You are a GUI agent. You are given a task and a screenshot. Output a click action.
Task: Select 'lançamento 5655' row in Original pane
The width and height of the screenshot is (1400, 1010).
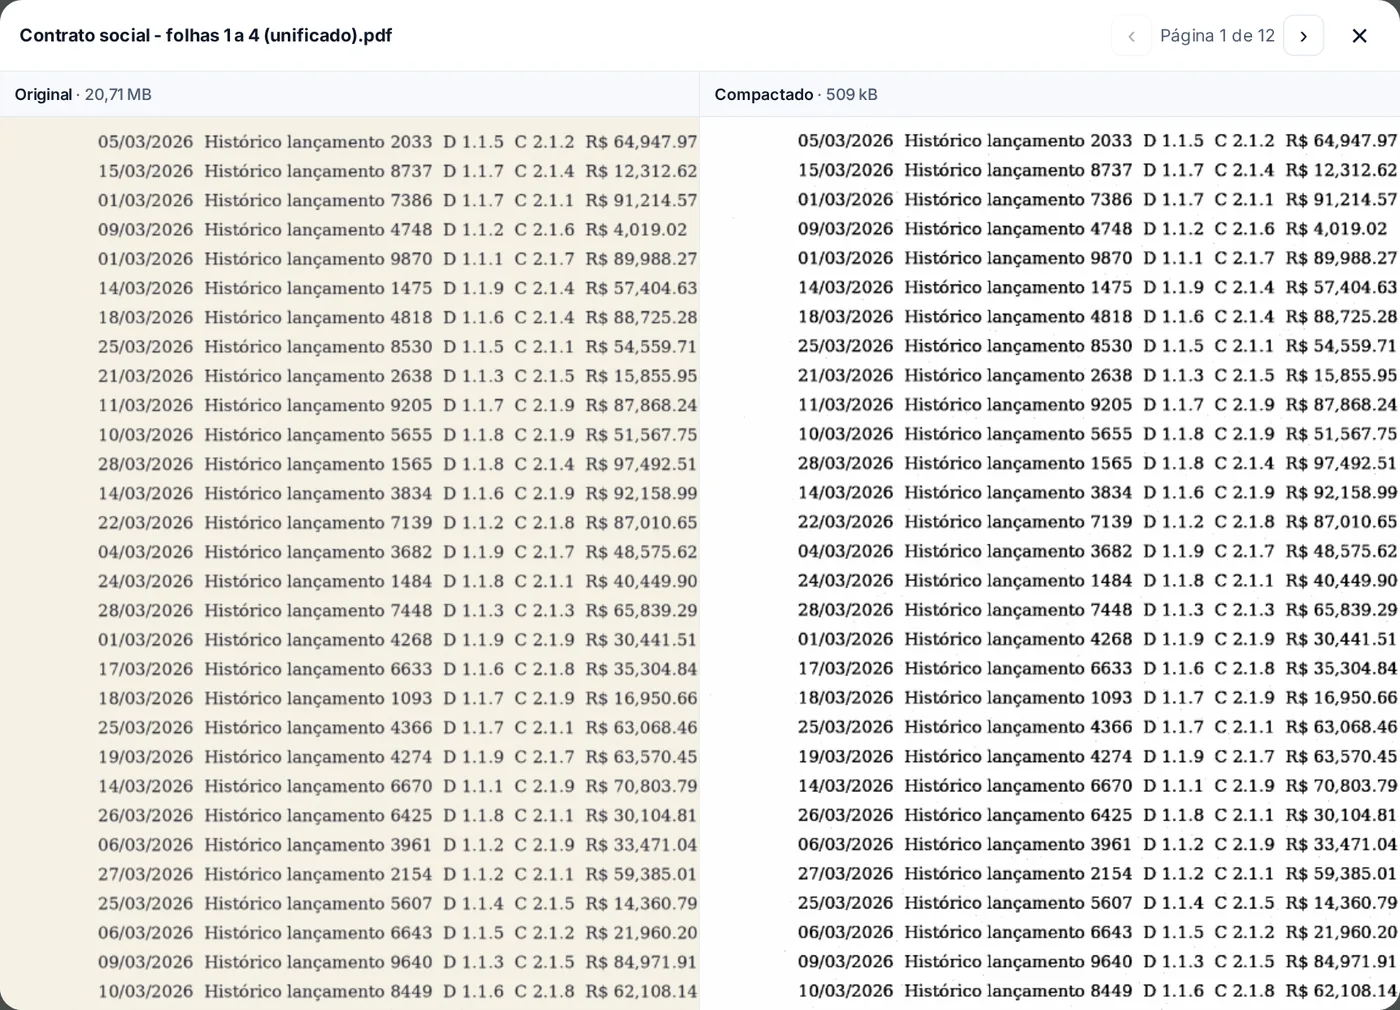[398, 435]
